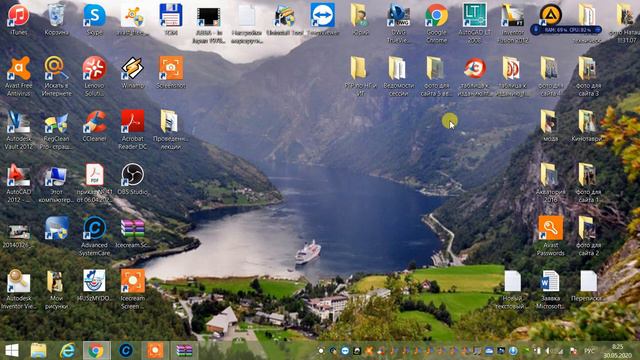640x360 pixels.
Task: Launch OBS Studio
Action: (x=132, y=179)
